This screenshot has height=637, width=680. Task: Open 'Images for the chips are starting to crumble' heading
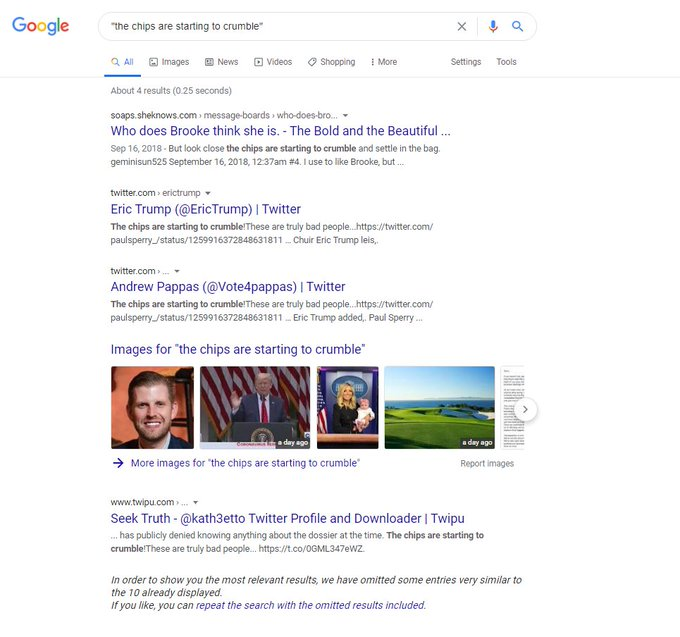tap(238, 350)
